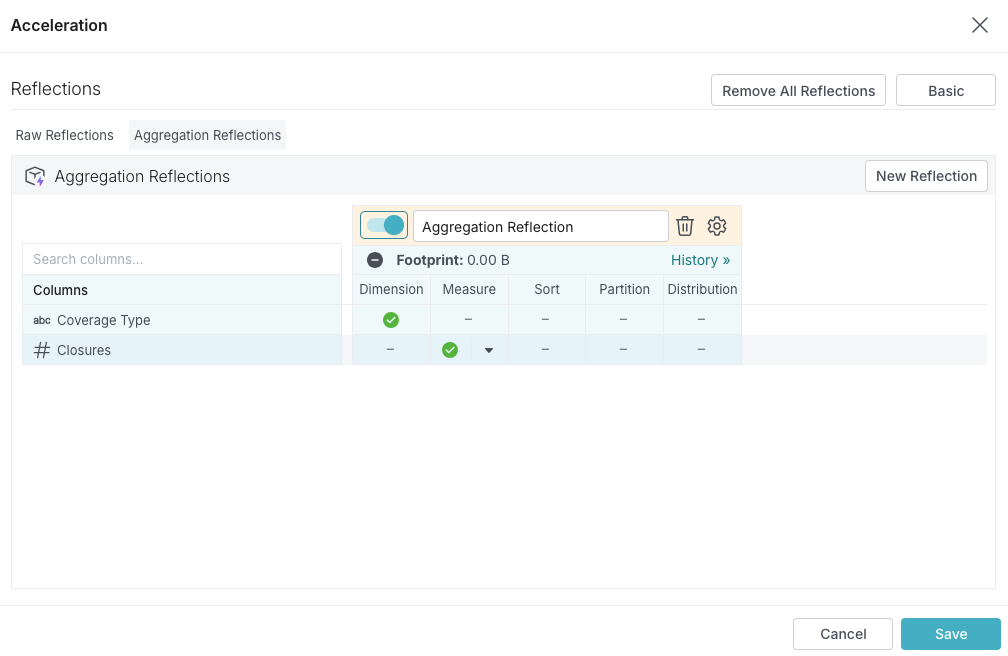Click the minus status icon beside Footprint
This screenshot has height=656, width=1008.
375,260
